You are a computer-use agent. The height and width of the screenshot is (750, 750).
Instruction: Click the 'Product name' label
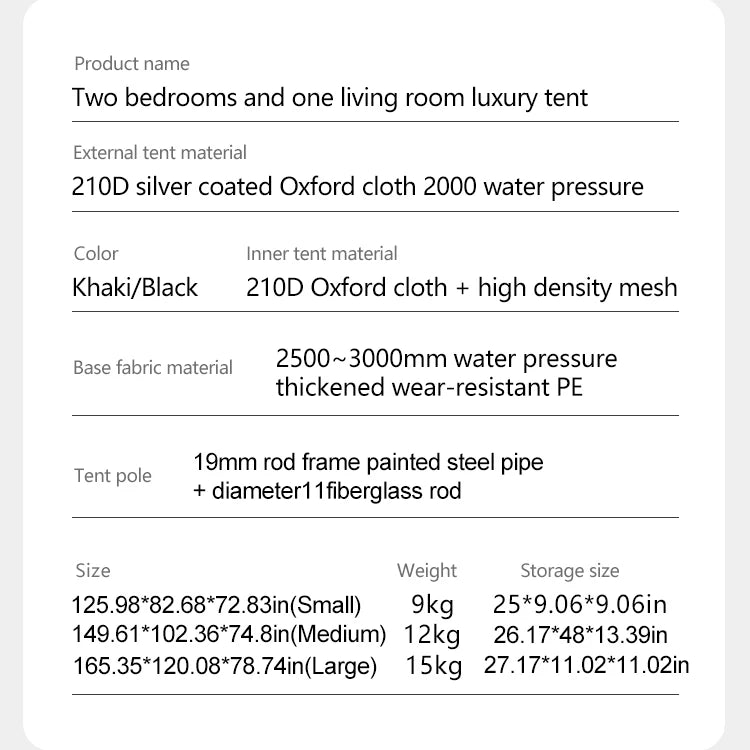coord(132,64)
